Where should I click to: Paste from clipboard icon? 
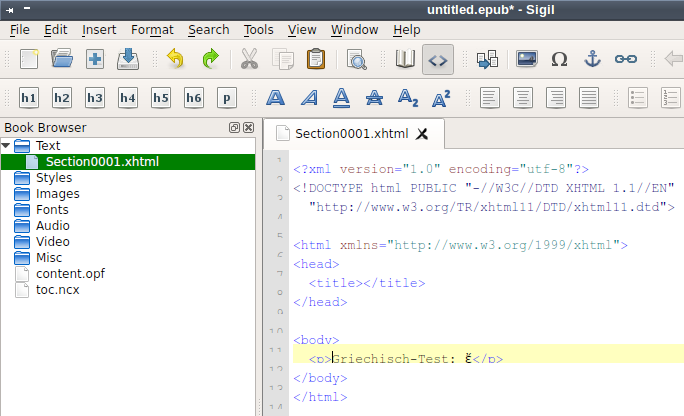(x=316, y=59)
